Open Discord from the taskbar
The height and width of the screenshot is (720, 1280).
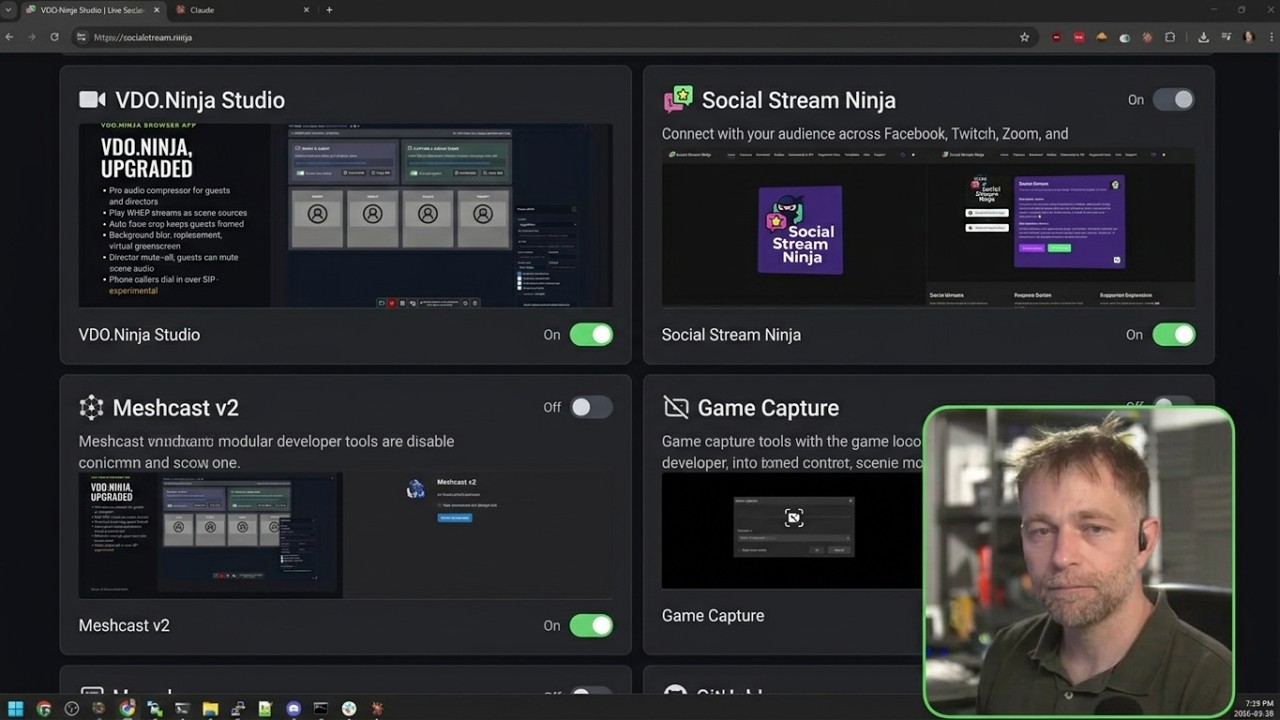click(293, 709)
